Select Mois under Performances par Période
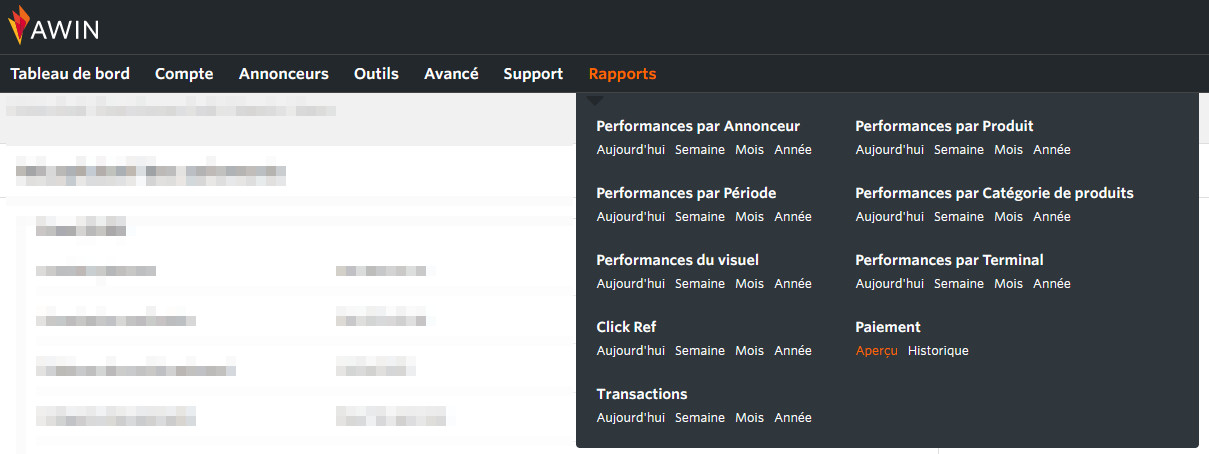Screen dimensions: 1209x454 tap(749, 217)
